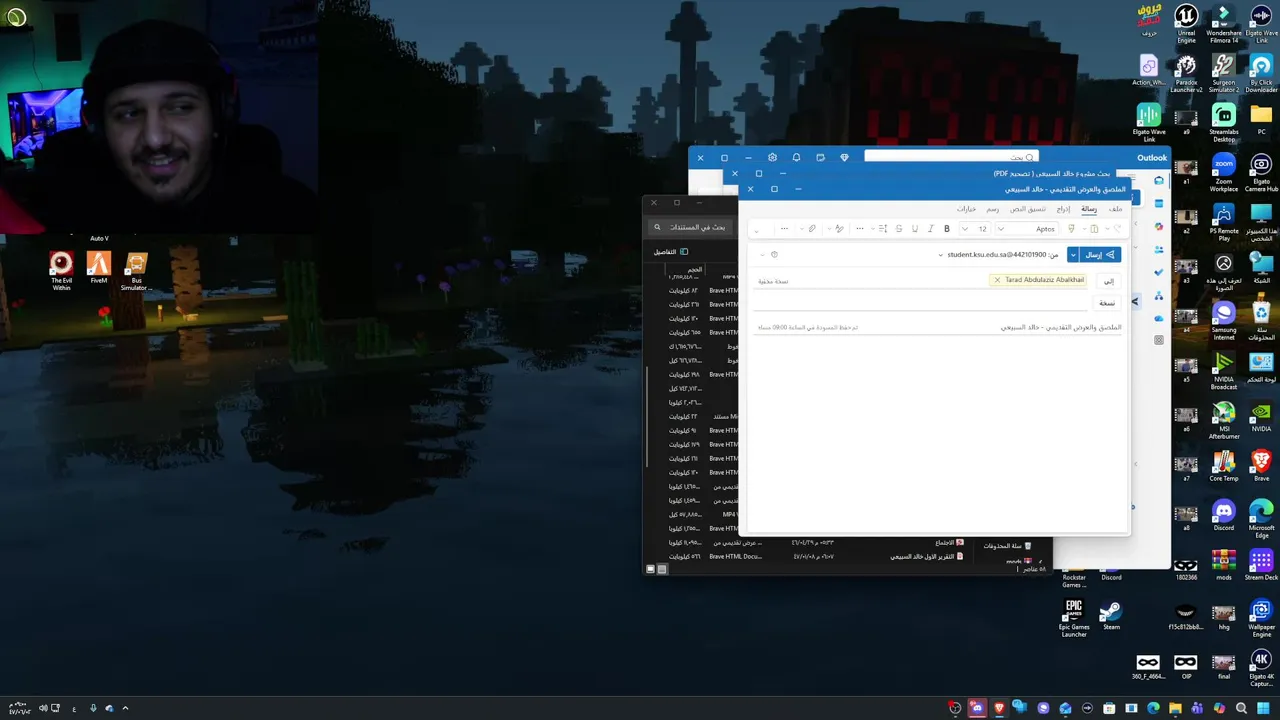Switch File Explorer to large icons view

click(x=650, y=569)
